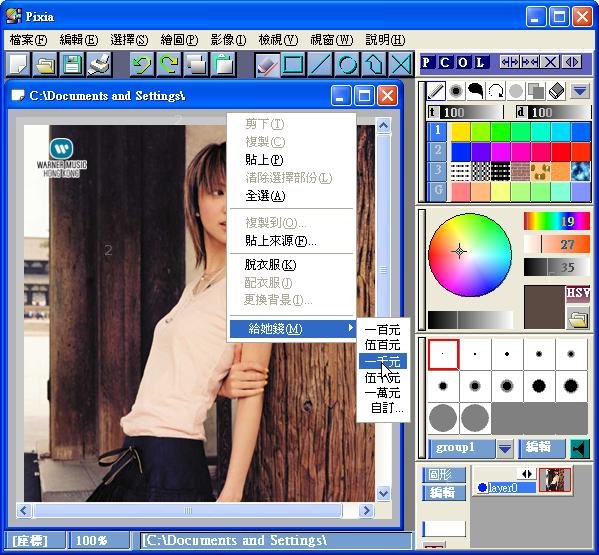The width and height of the screenshot is (599, 555).
Task: Click the 編輯 button below 圖形
Action: (x=444, y=493)
